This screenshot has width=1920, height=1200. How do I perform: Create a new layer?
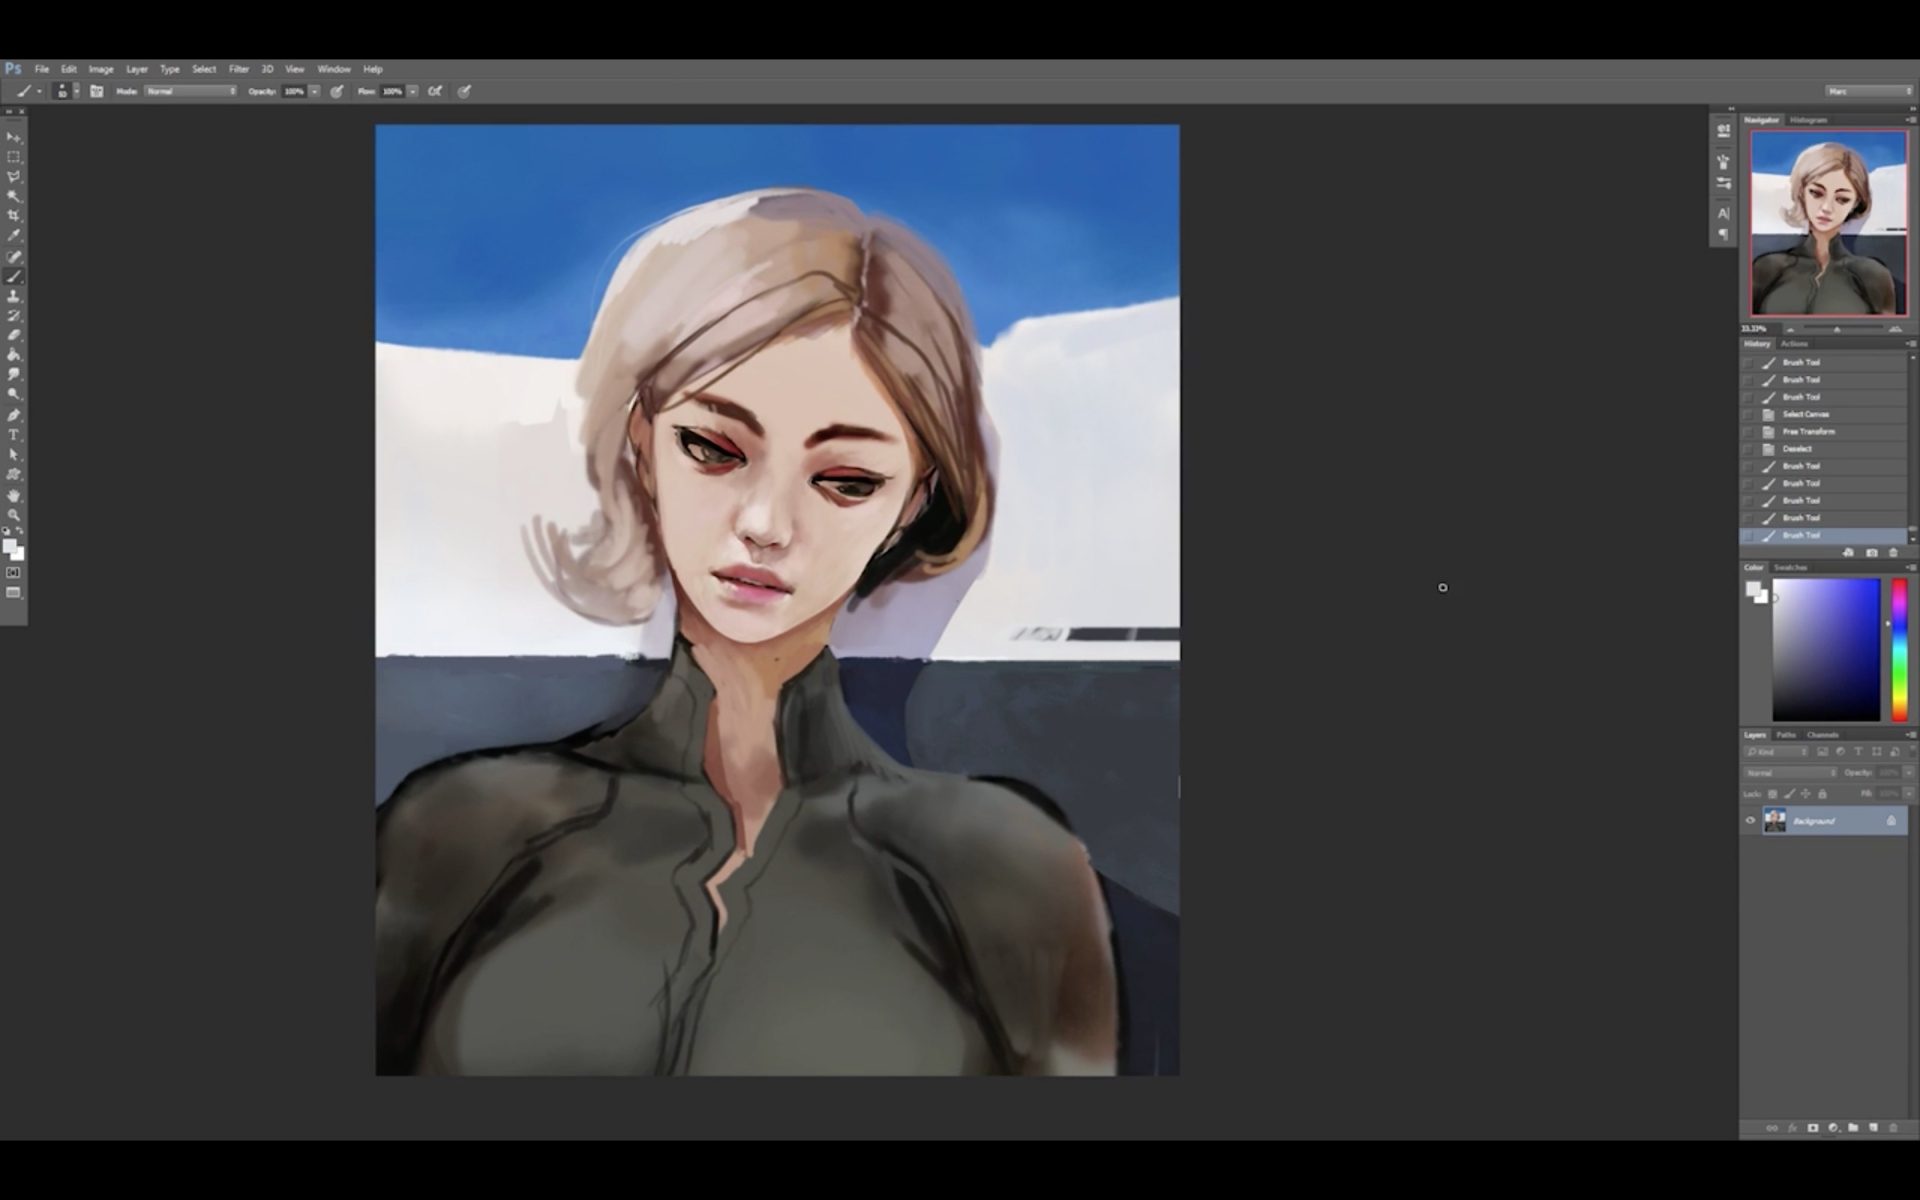1873,1128
